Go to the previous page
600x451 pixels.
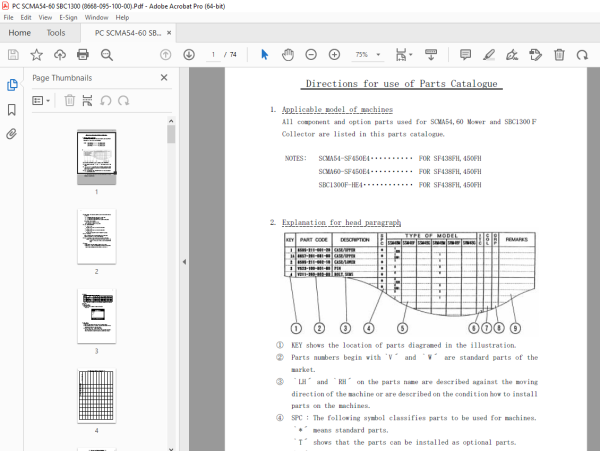(x=165, y=55)
